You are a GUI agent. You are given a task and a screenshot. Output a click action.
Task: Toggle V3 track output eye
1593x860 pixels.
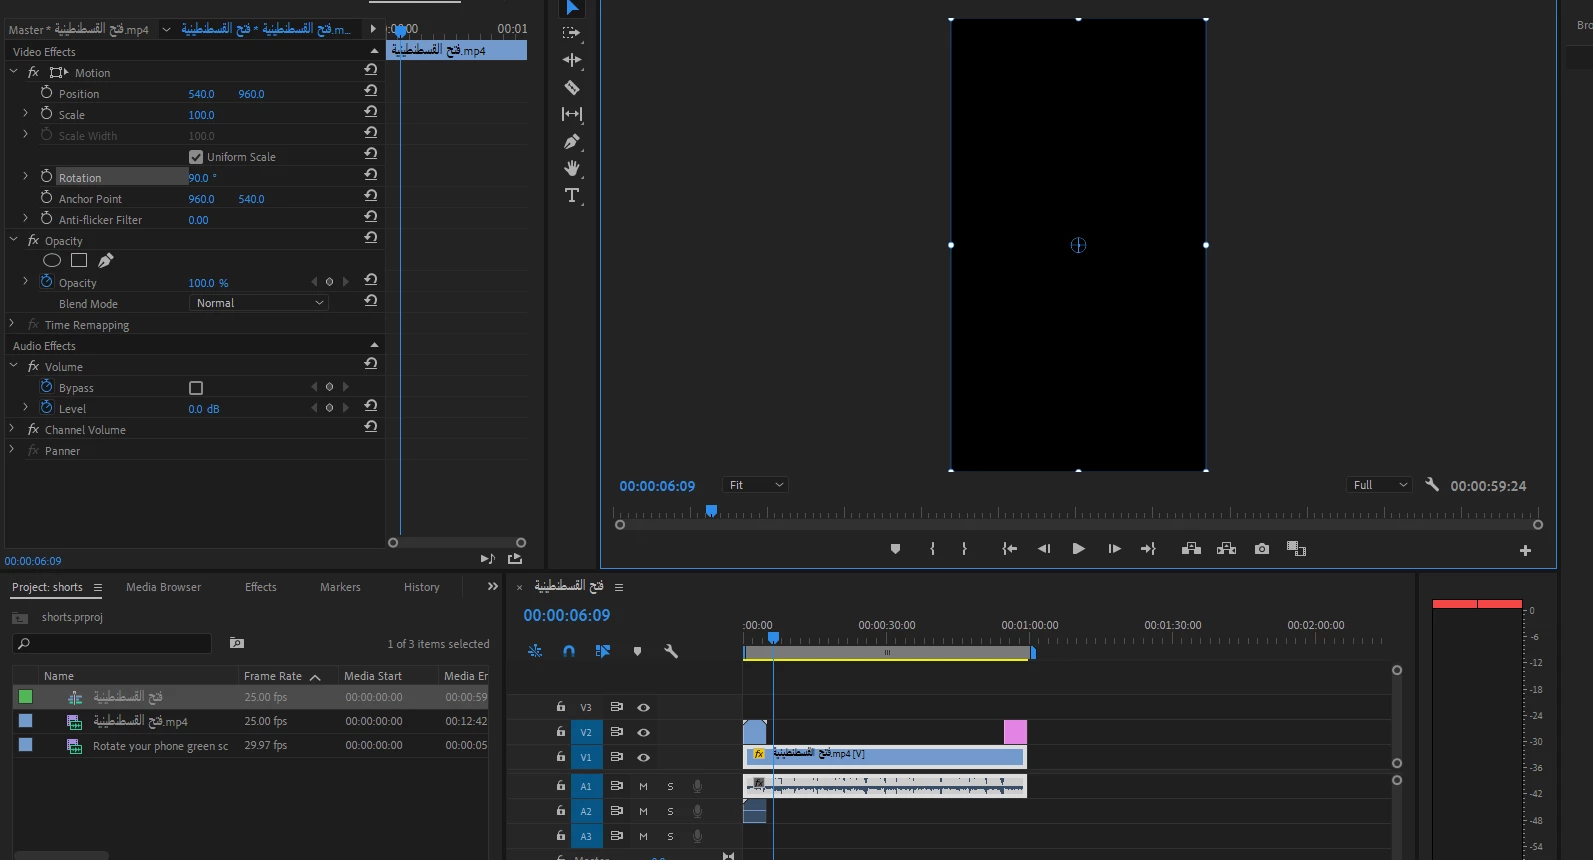(x=643, y=707)
